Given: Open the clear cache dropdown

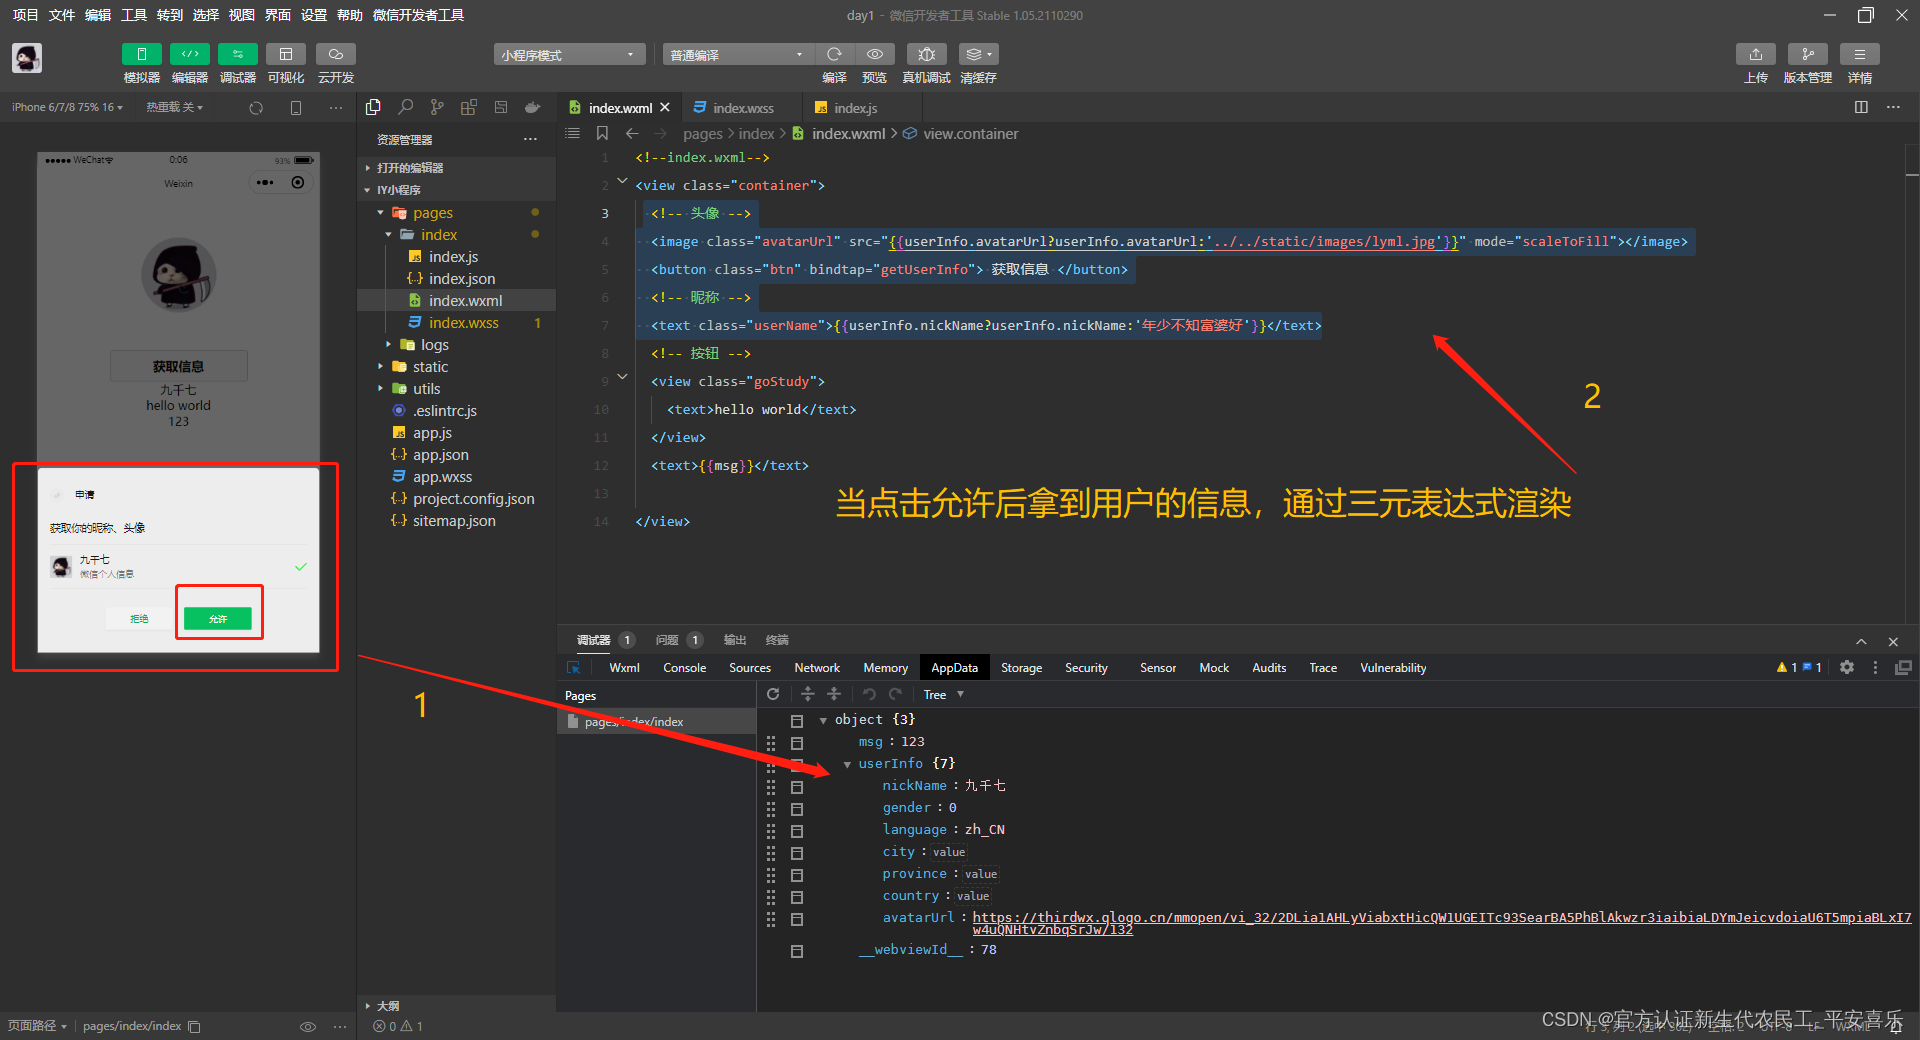Looking at the screenshot, I should tap(978, 54).
